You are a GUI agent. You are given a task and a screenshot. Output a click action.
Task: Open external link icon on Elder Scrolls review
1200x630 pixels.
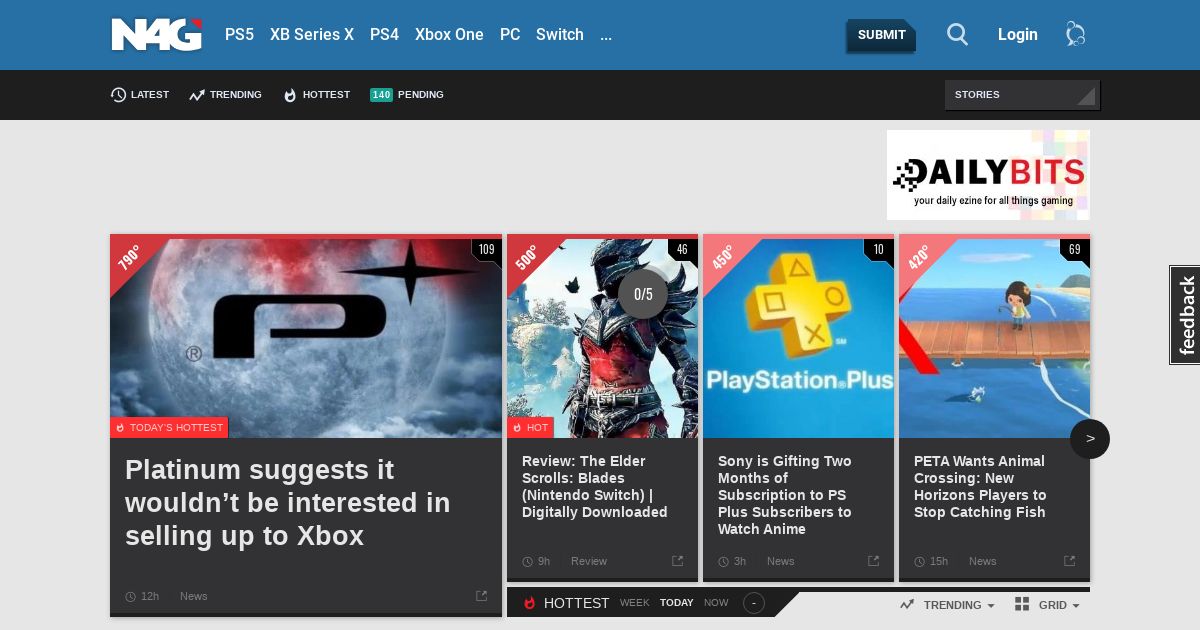[x=677, y=561]
